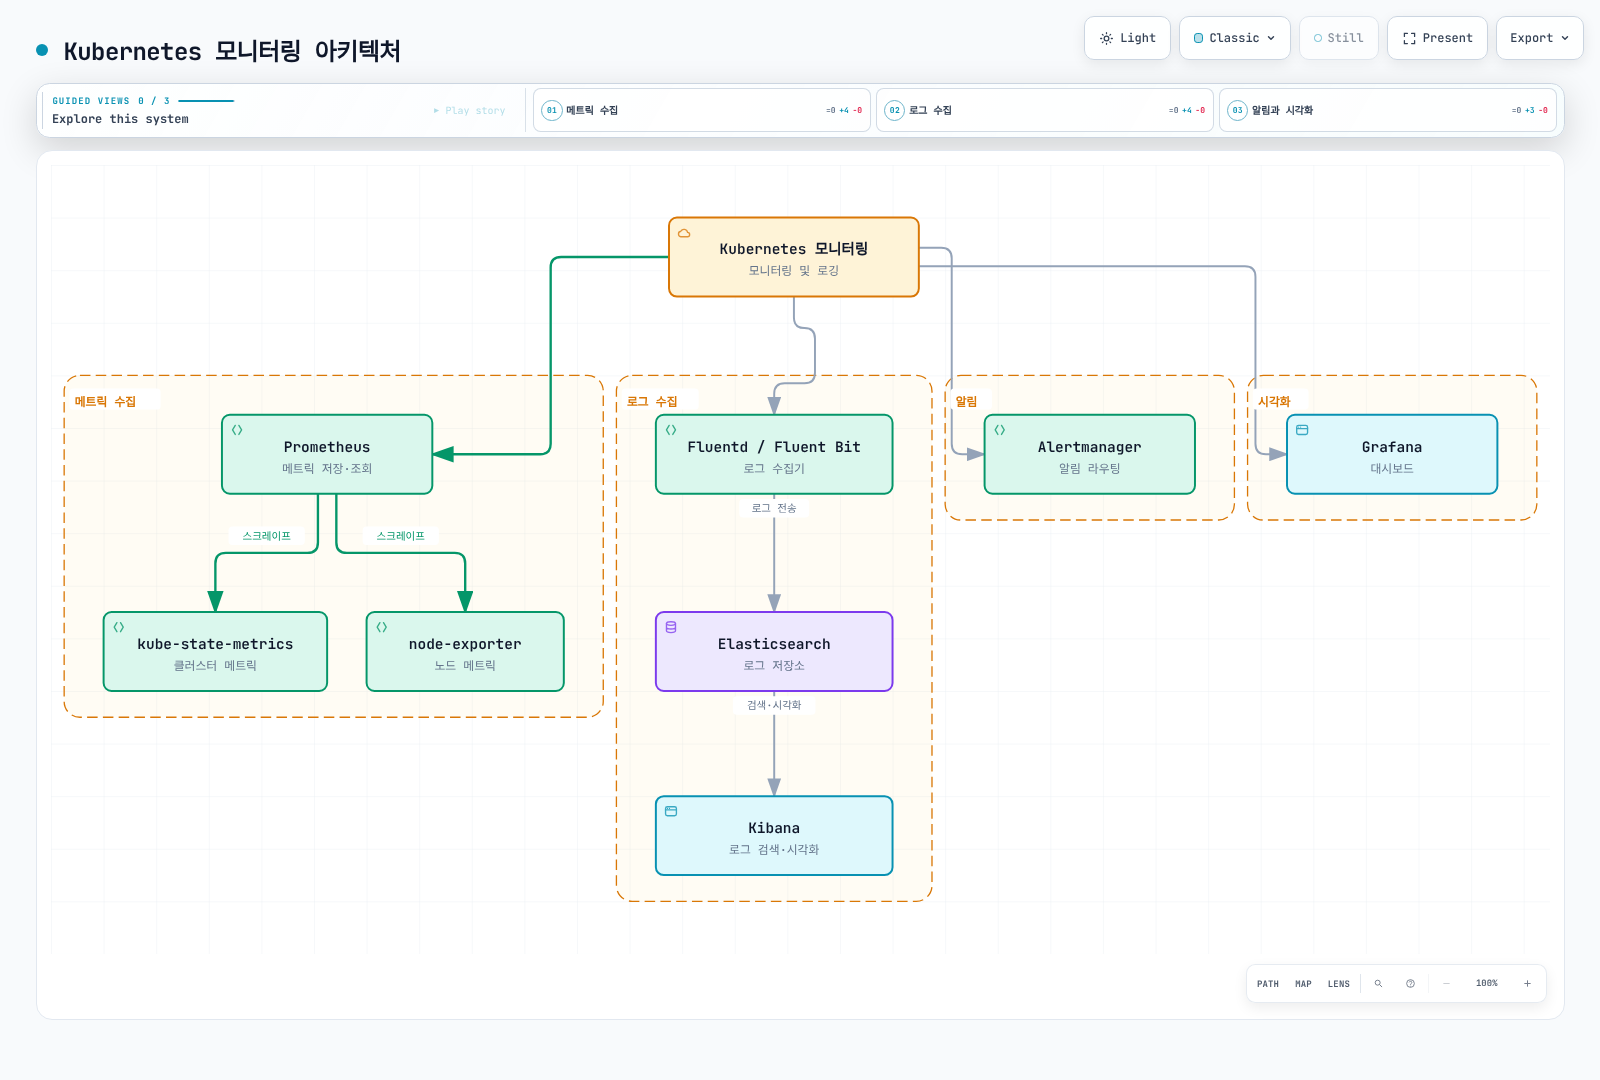Image resolution: width=1600 pixels, height=1080 pixels.
Task: Enter Present mode
Action: tap(1437, 38)
